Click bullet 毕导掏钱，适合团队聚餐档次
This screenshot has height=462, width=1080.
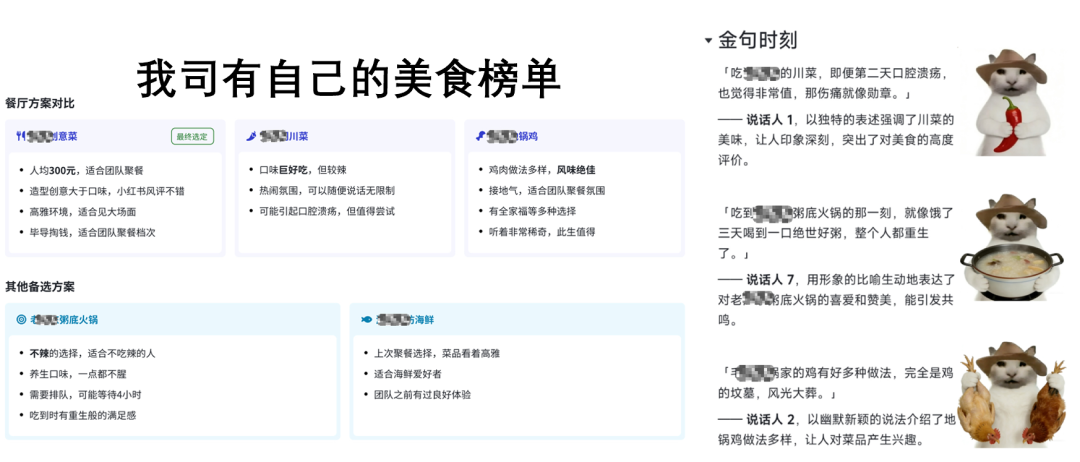click(x=92, y=232)
